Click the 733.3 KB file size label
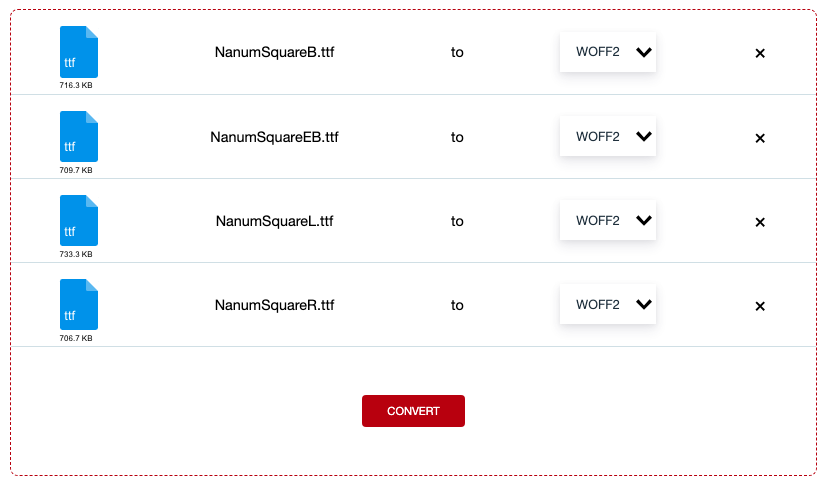Viewport: 826px width, 485px height. click(76, 254)
